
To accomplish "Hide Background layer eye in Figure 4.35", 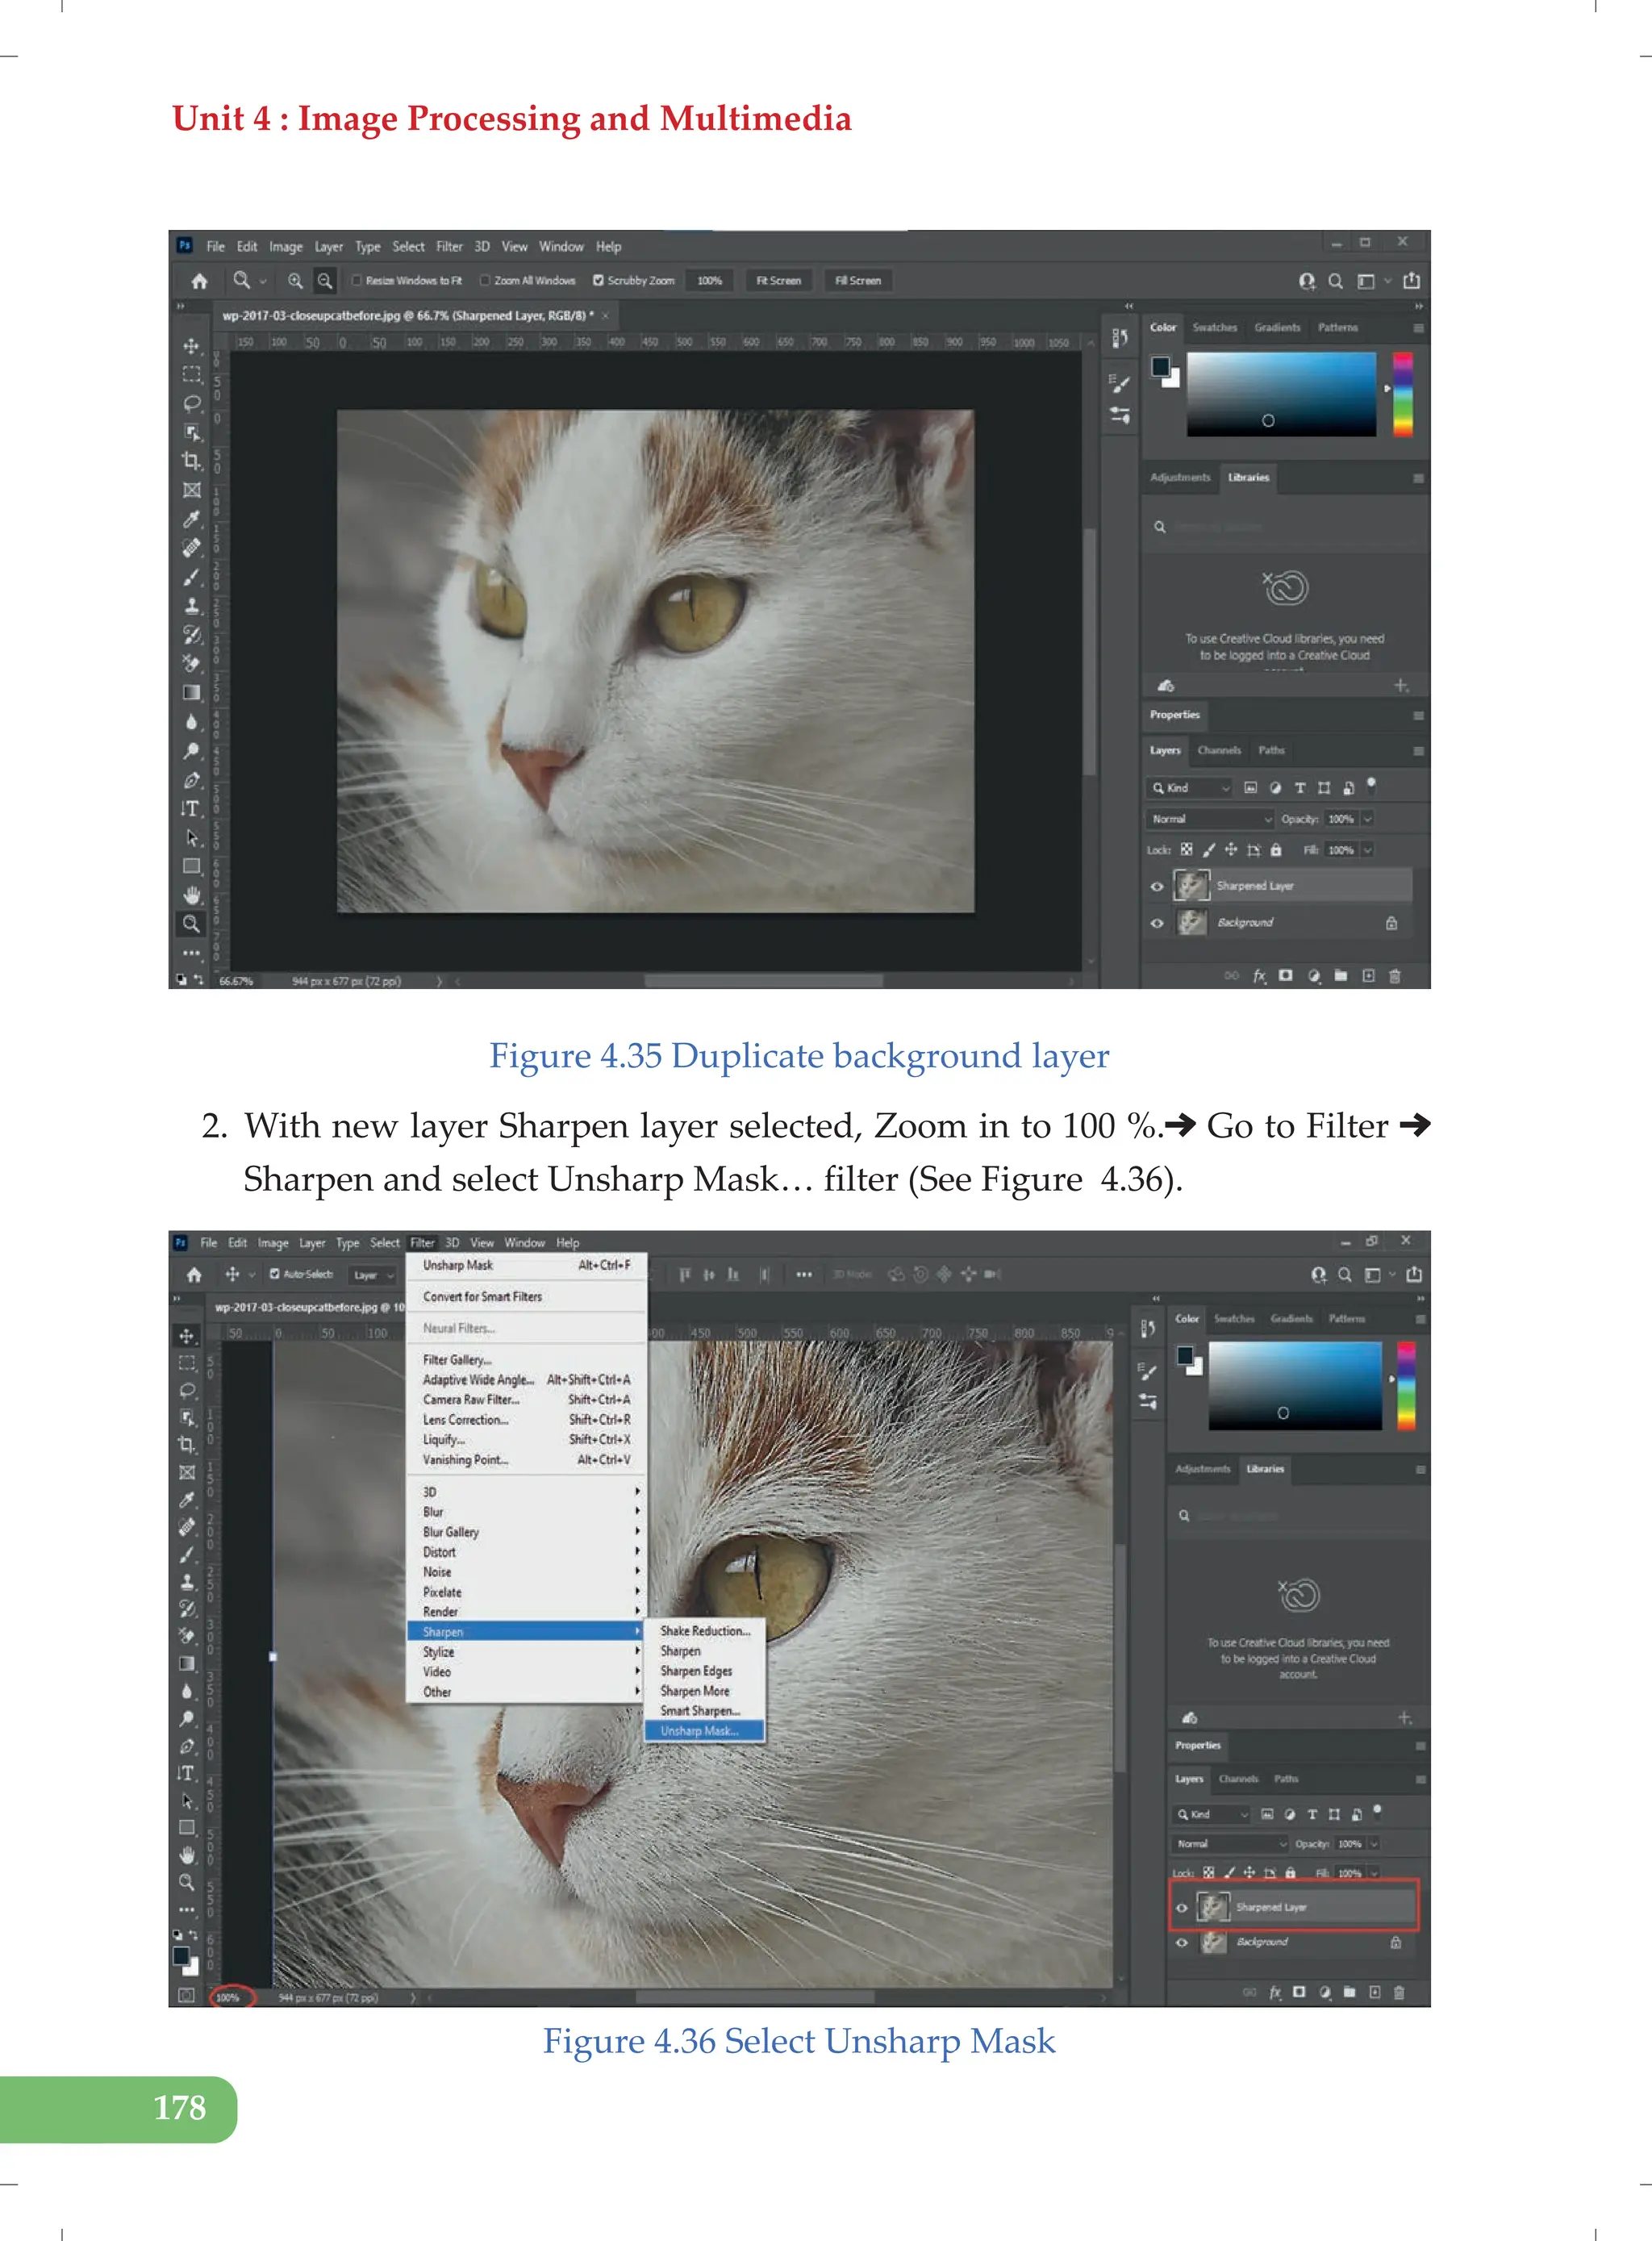I will [x=1157, y=923].
